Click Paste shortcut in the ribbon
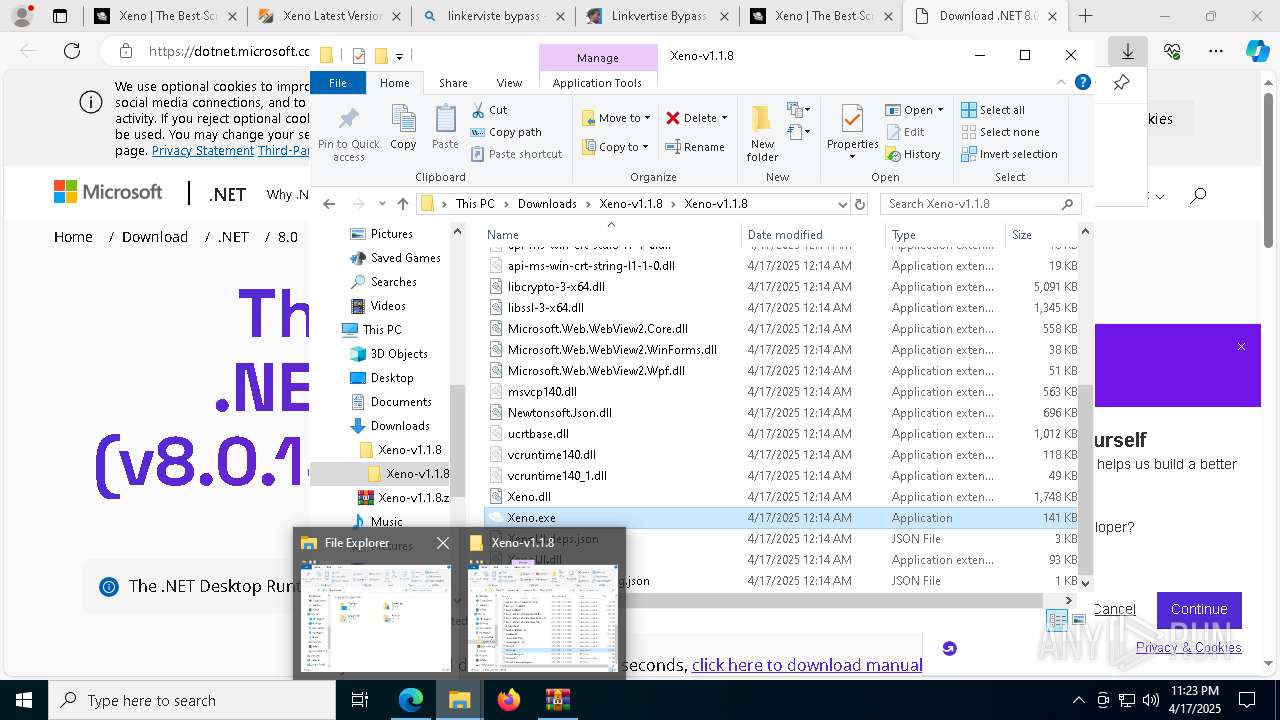The image size is (1280, 720). pos(516,154)
